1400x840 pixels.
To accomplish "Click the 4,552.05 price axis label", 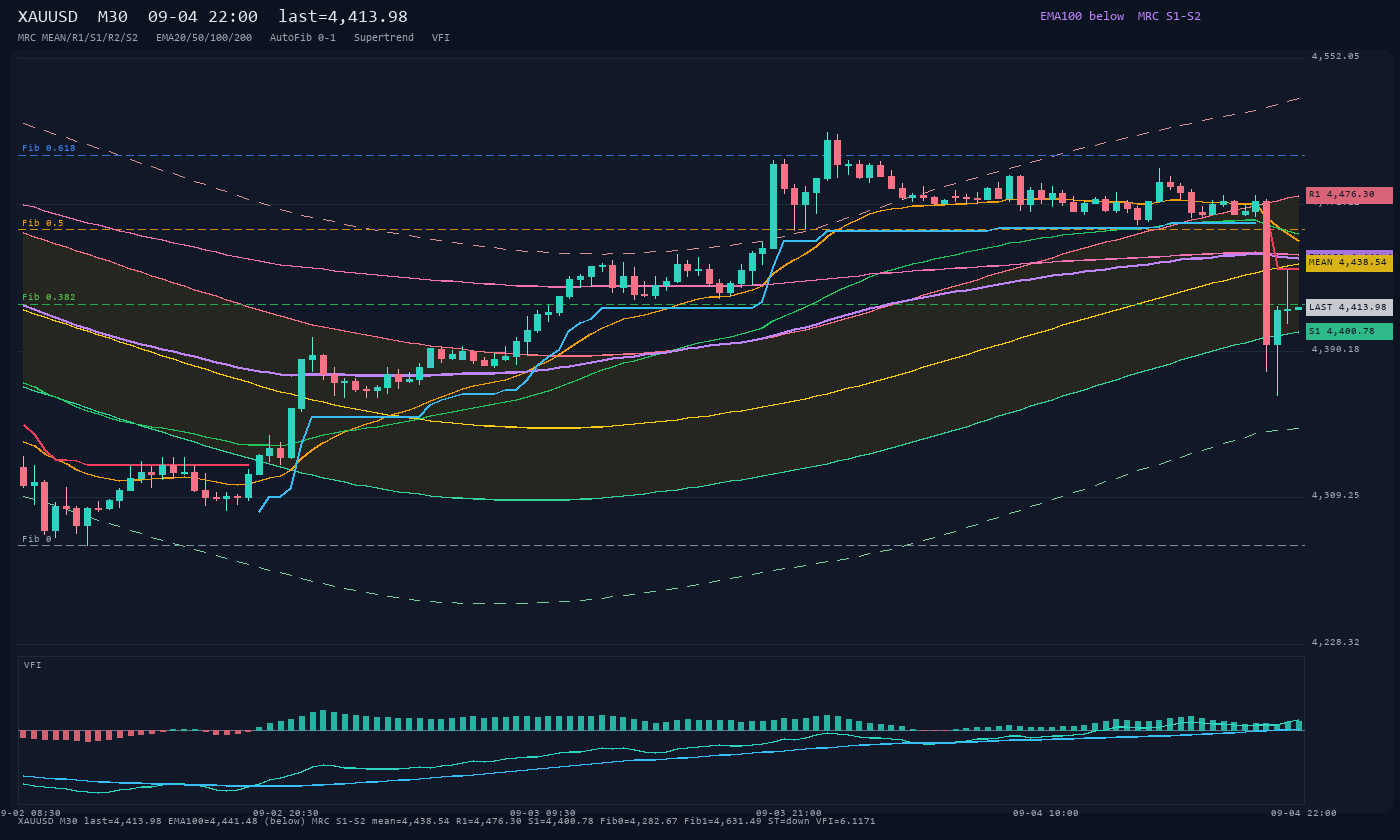I will coord(1336,56).
